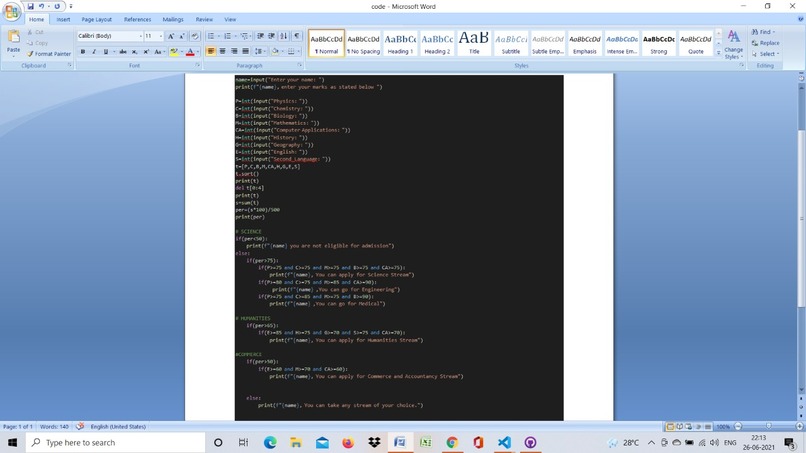Expand the Styles gallery More arrow

coord(719,53)
